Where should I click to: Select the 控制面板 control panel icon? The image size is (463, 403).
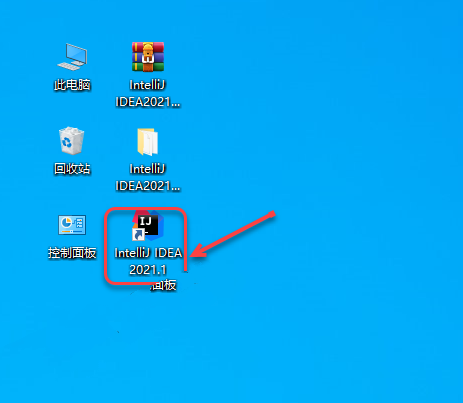(72, 225)
